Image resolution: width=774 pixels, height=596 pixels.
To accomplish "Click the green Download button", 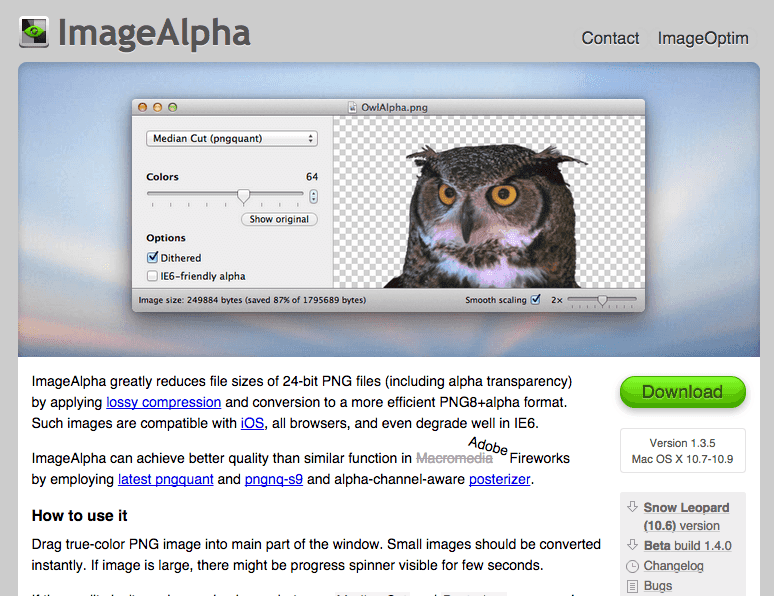I will [x=683, y=392].
